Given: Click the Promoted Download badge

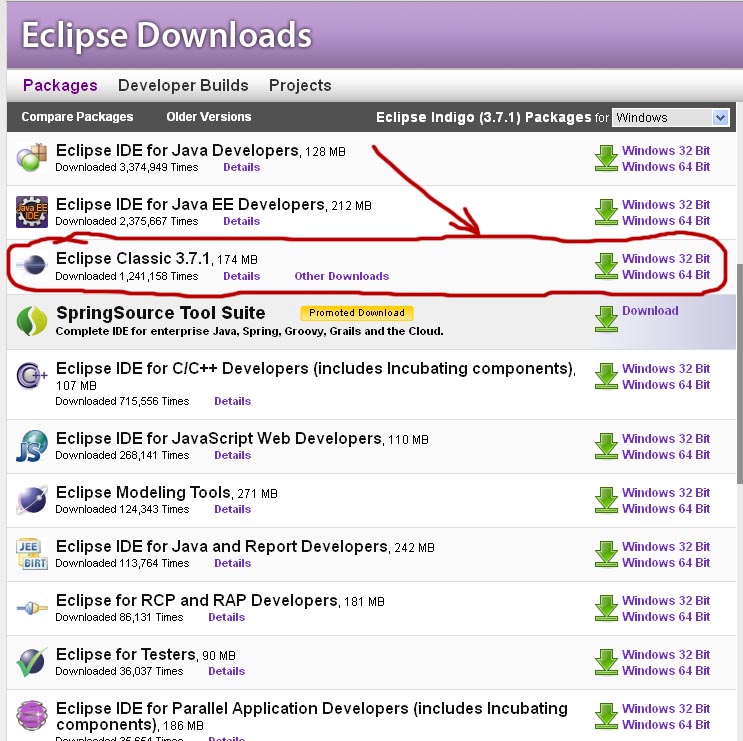Looking at the screenshot, I should pyautogui.click(x=357, y=313).
